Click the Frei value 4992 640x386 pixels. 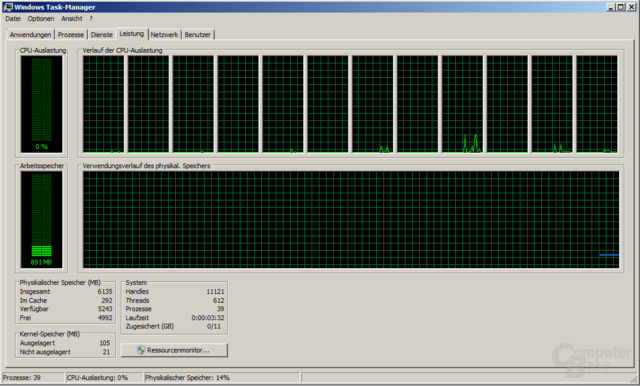105,317
